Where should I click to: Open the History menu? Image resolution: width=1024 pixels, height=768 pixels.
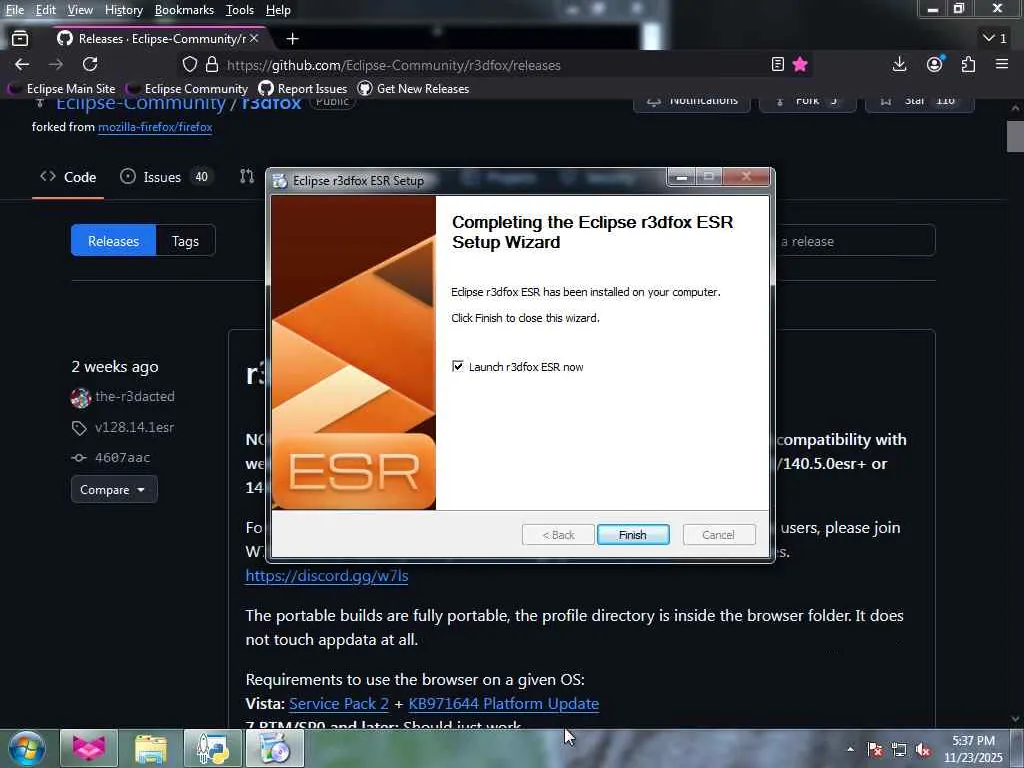pyautogui.click(x=123, y=10)
